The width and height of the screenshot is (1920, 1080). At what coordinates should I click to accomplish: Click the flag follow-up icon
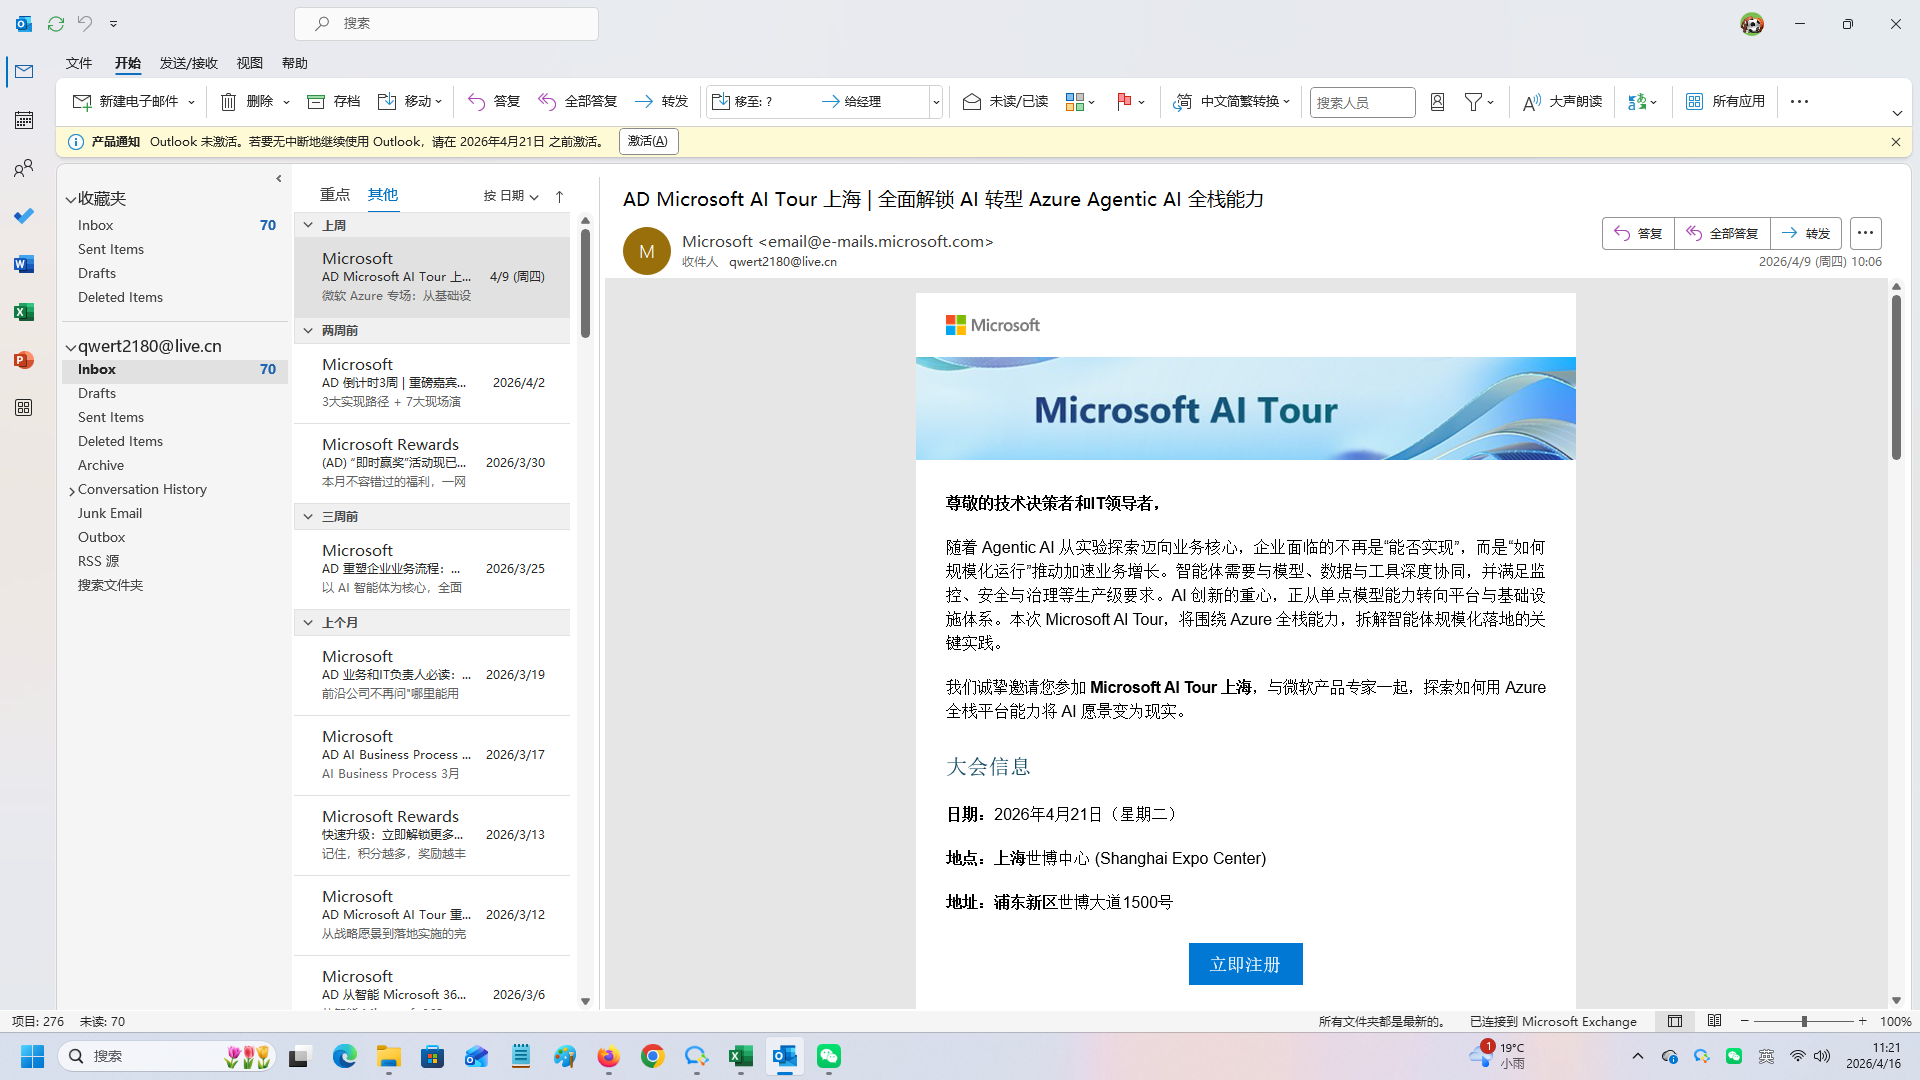pos(1124,101)
